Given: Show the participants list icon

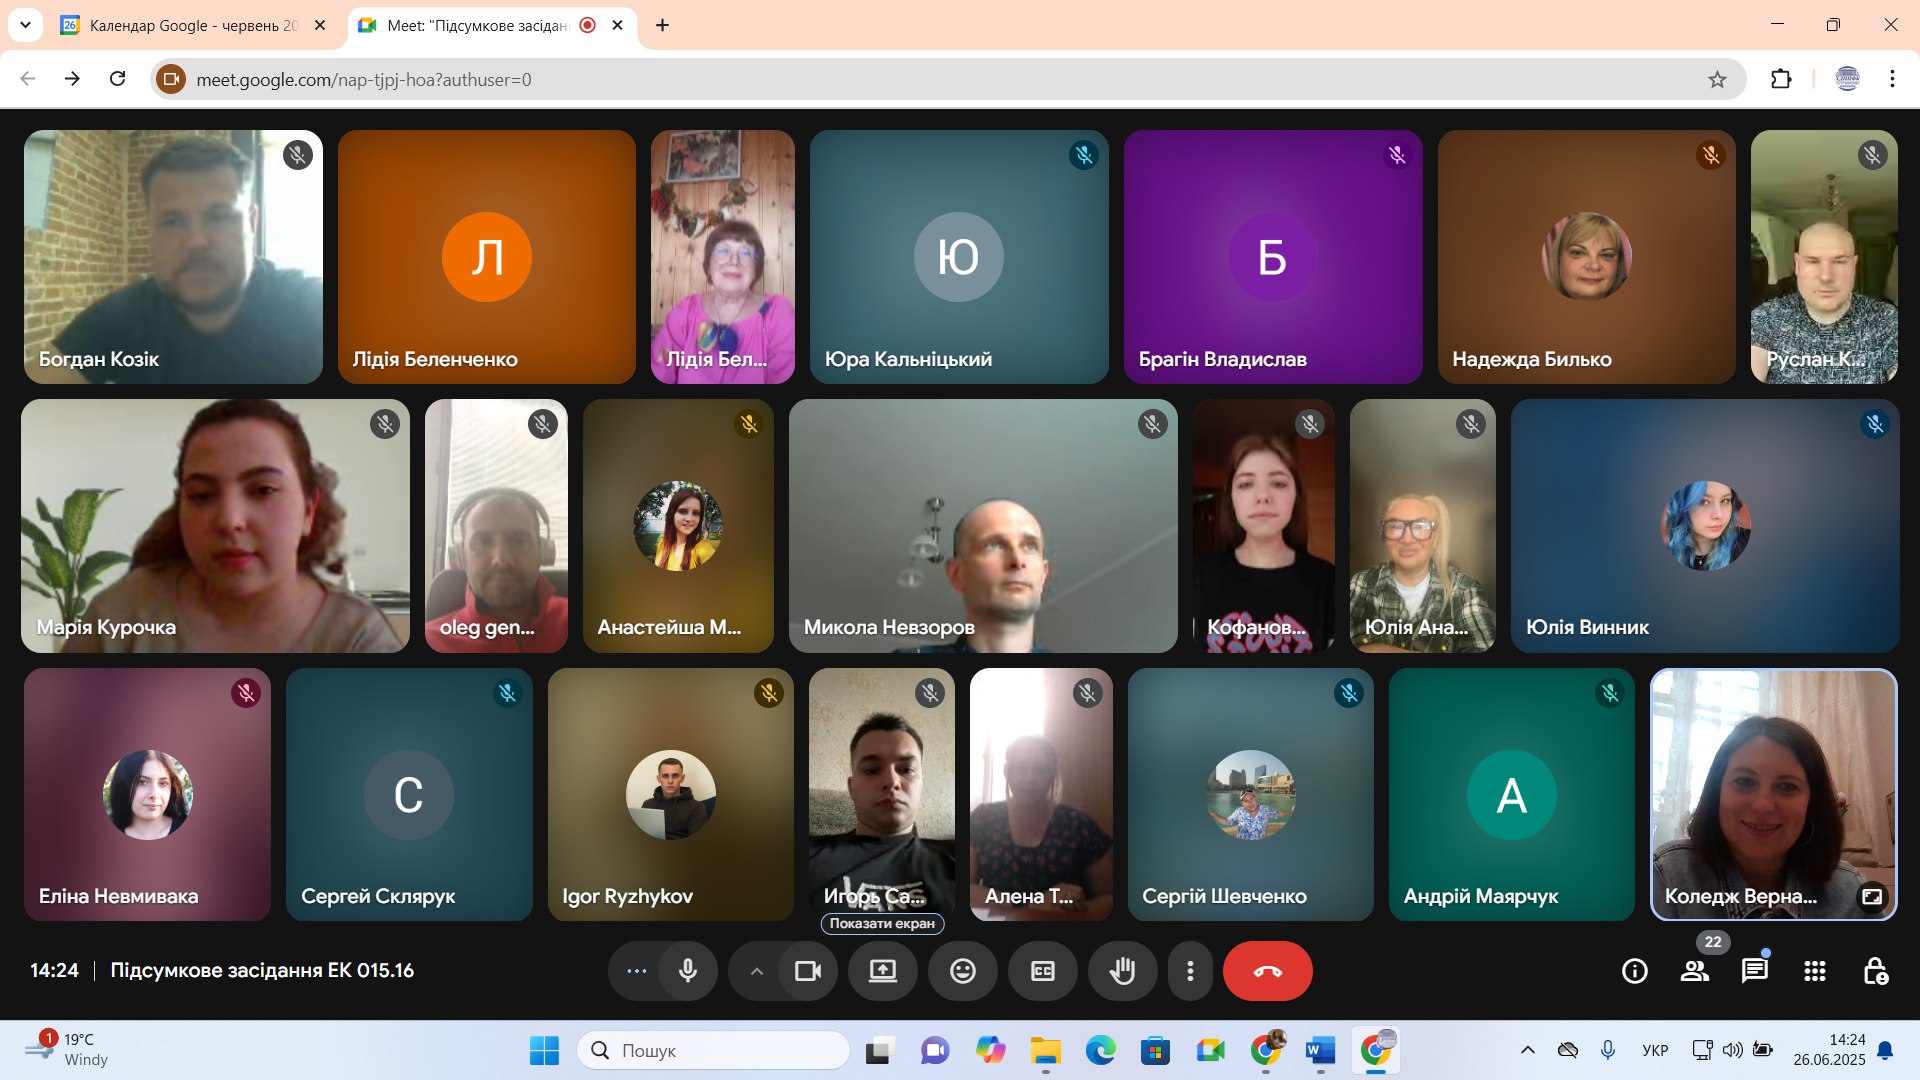Looking at the screenshot, I should pyautogui.click(x=1694, y=971).
